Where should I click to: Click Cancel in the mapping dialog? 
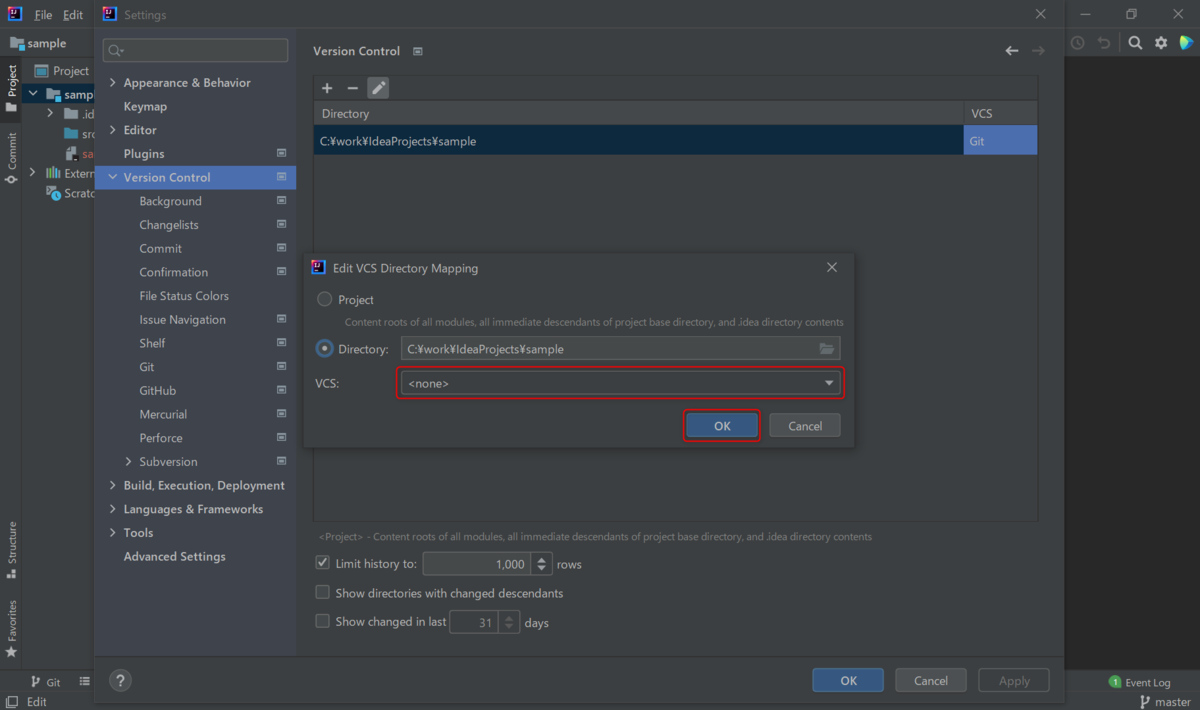coord(805,426)
